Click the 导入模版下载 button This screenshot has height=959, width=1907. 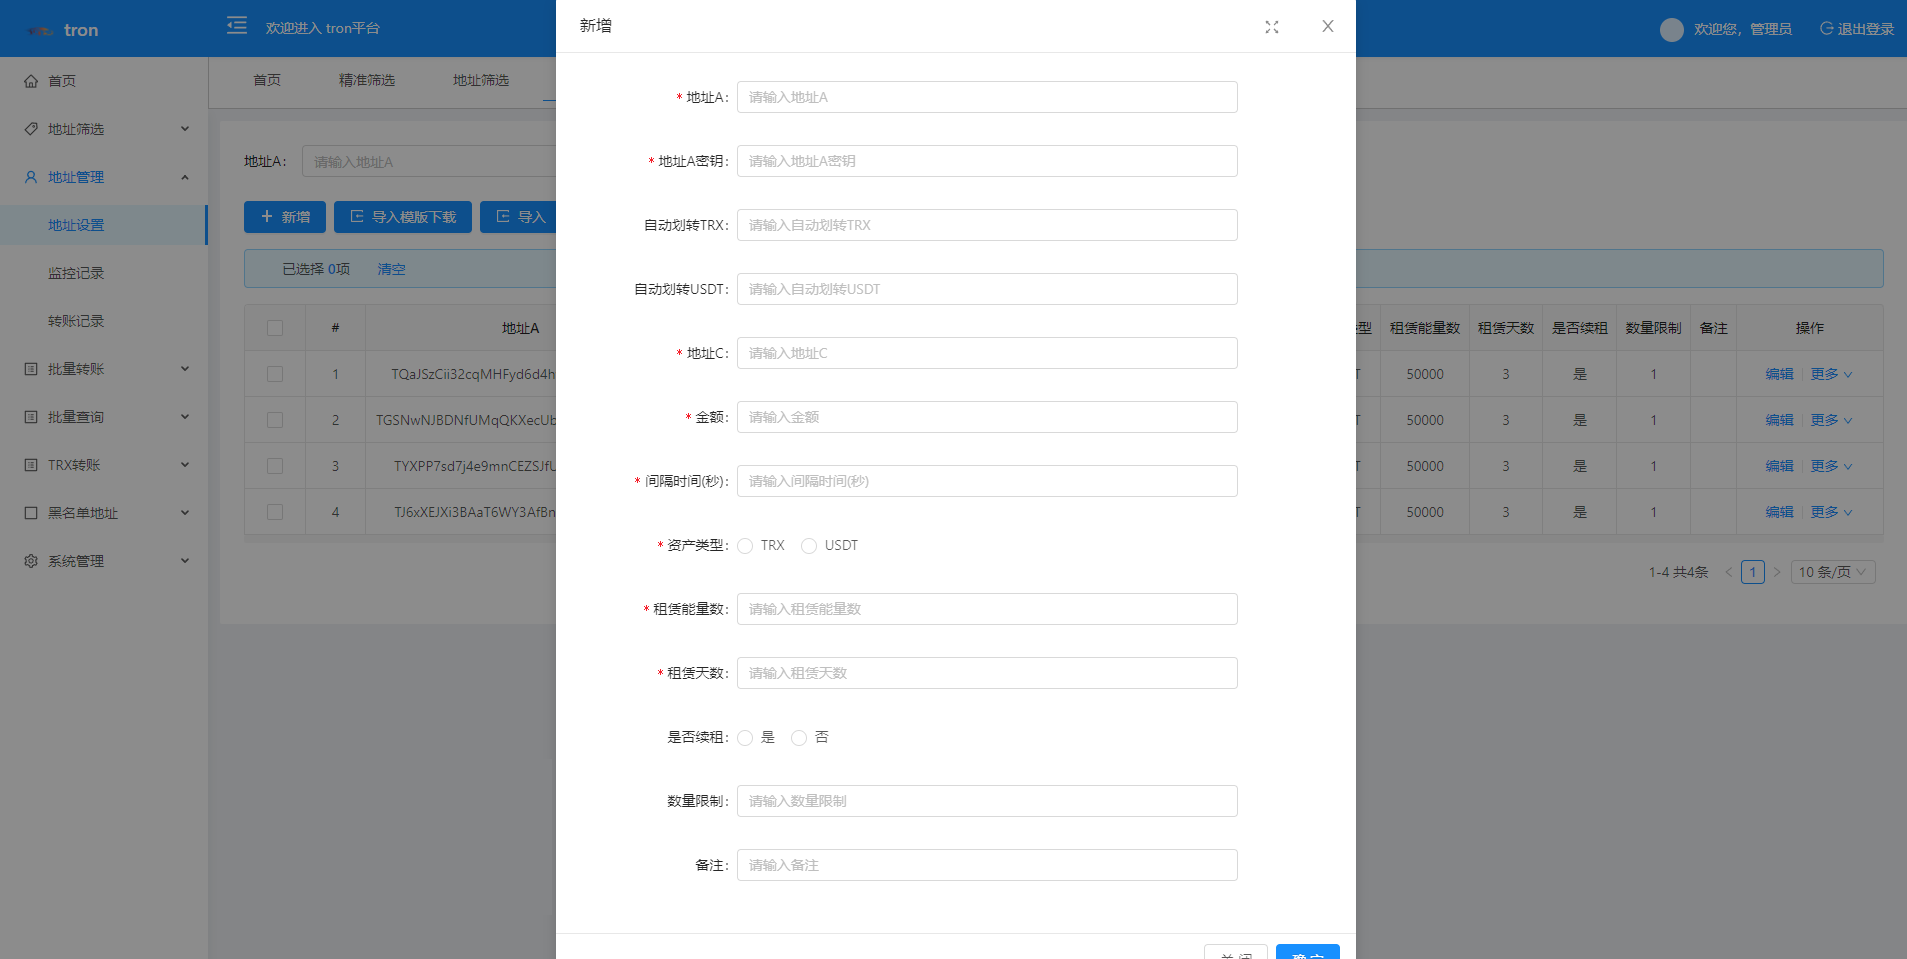point(402,217)
